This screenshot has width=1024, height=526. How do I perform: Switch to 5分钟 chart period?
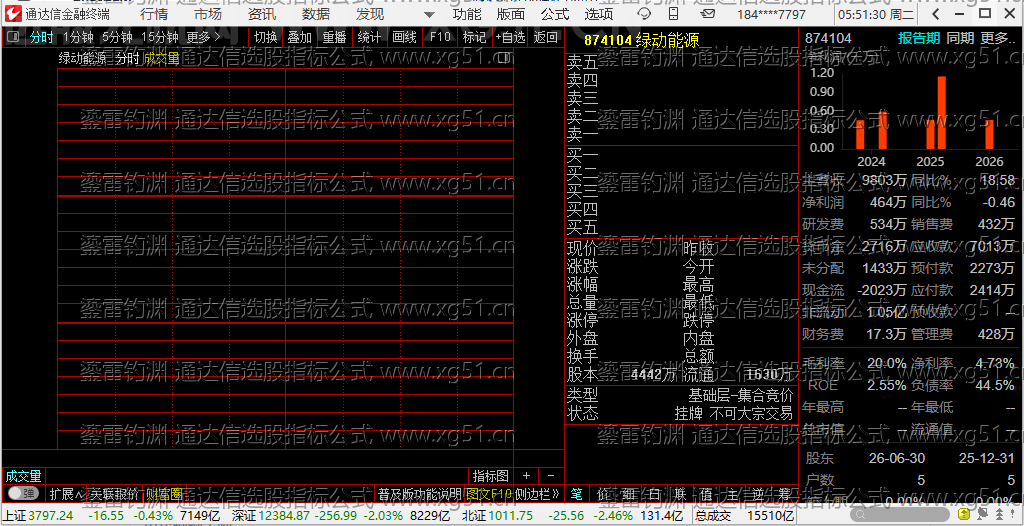pos(117,37)
